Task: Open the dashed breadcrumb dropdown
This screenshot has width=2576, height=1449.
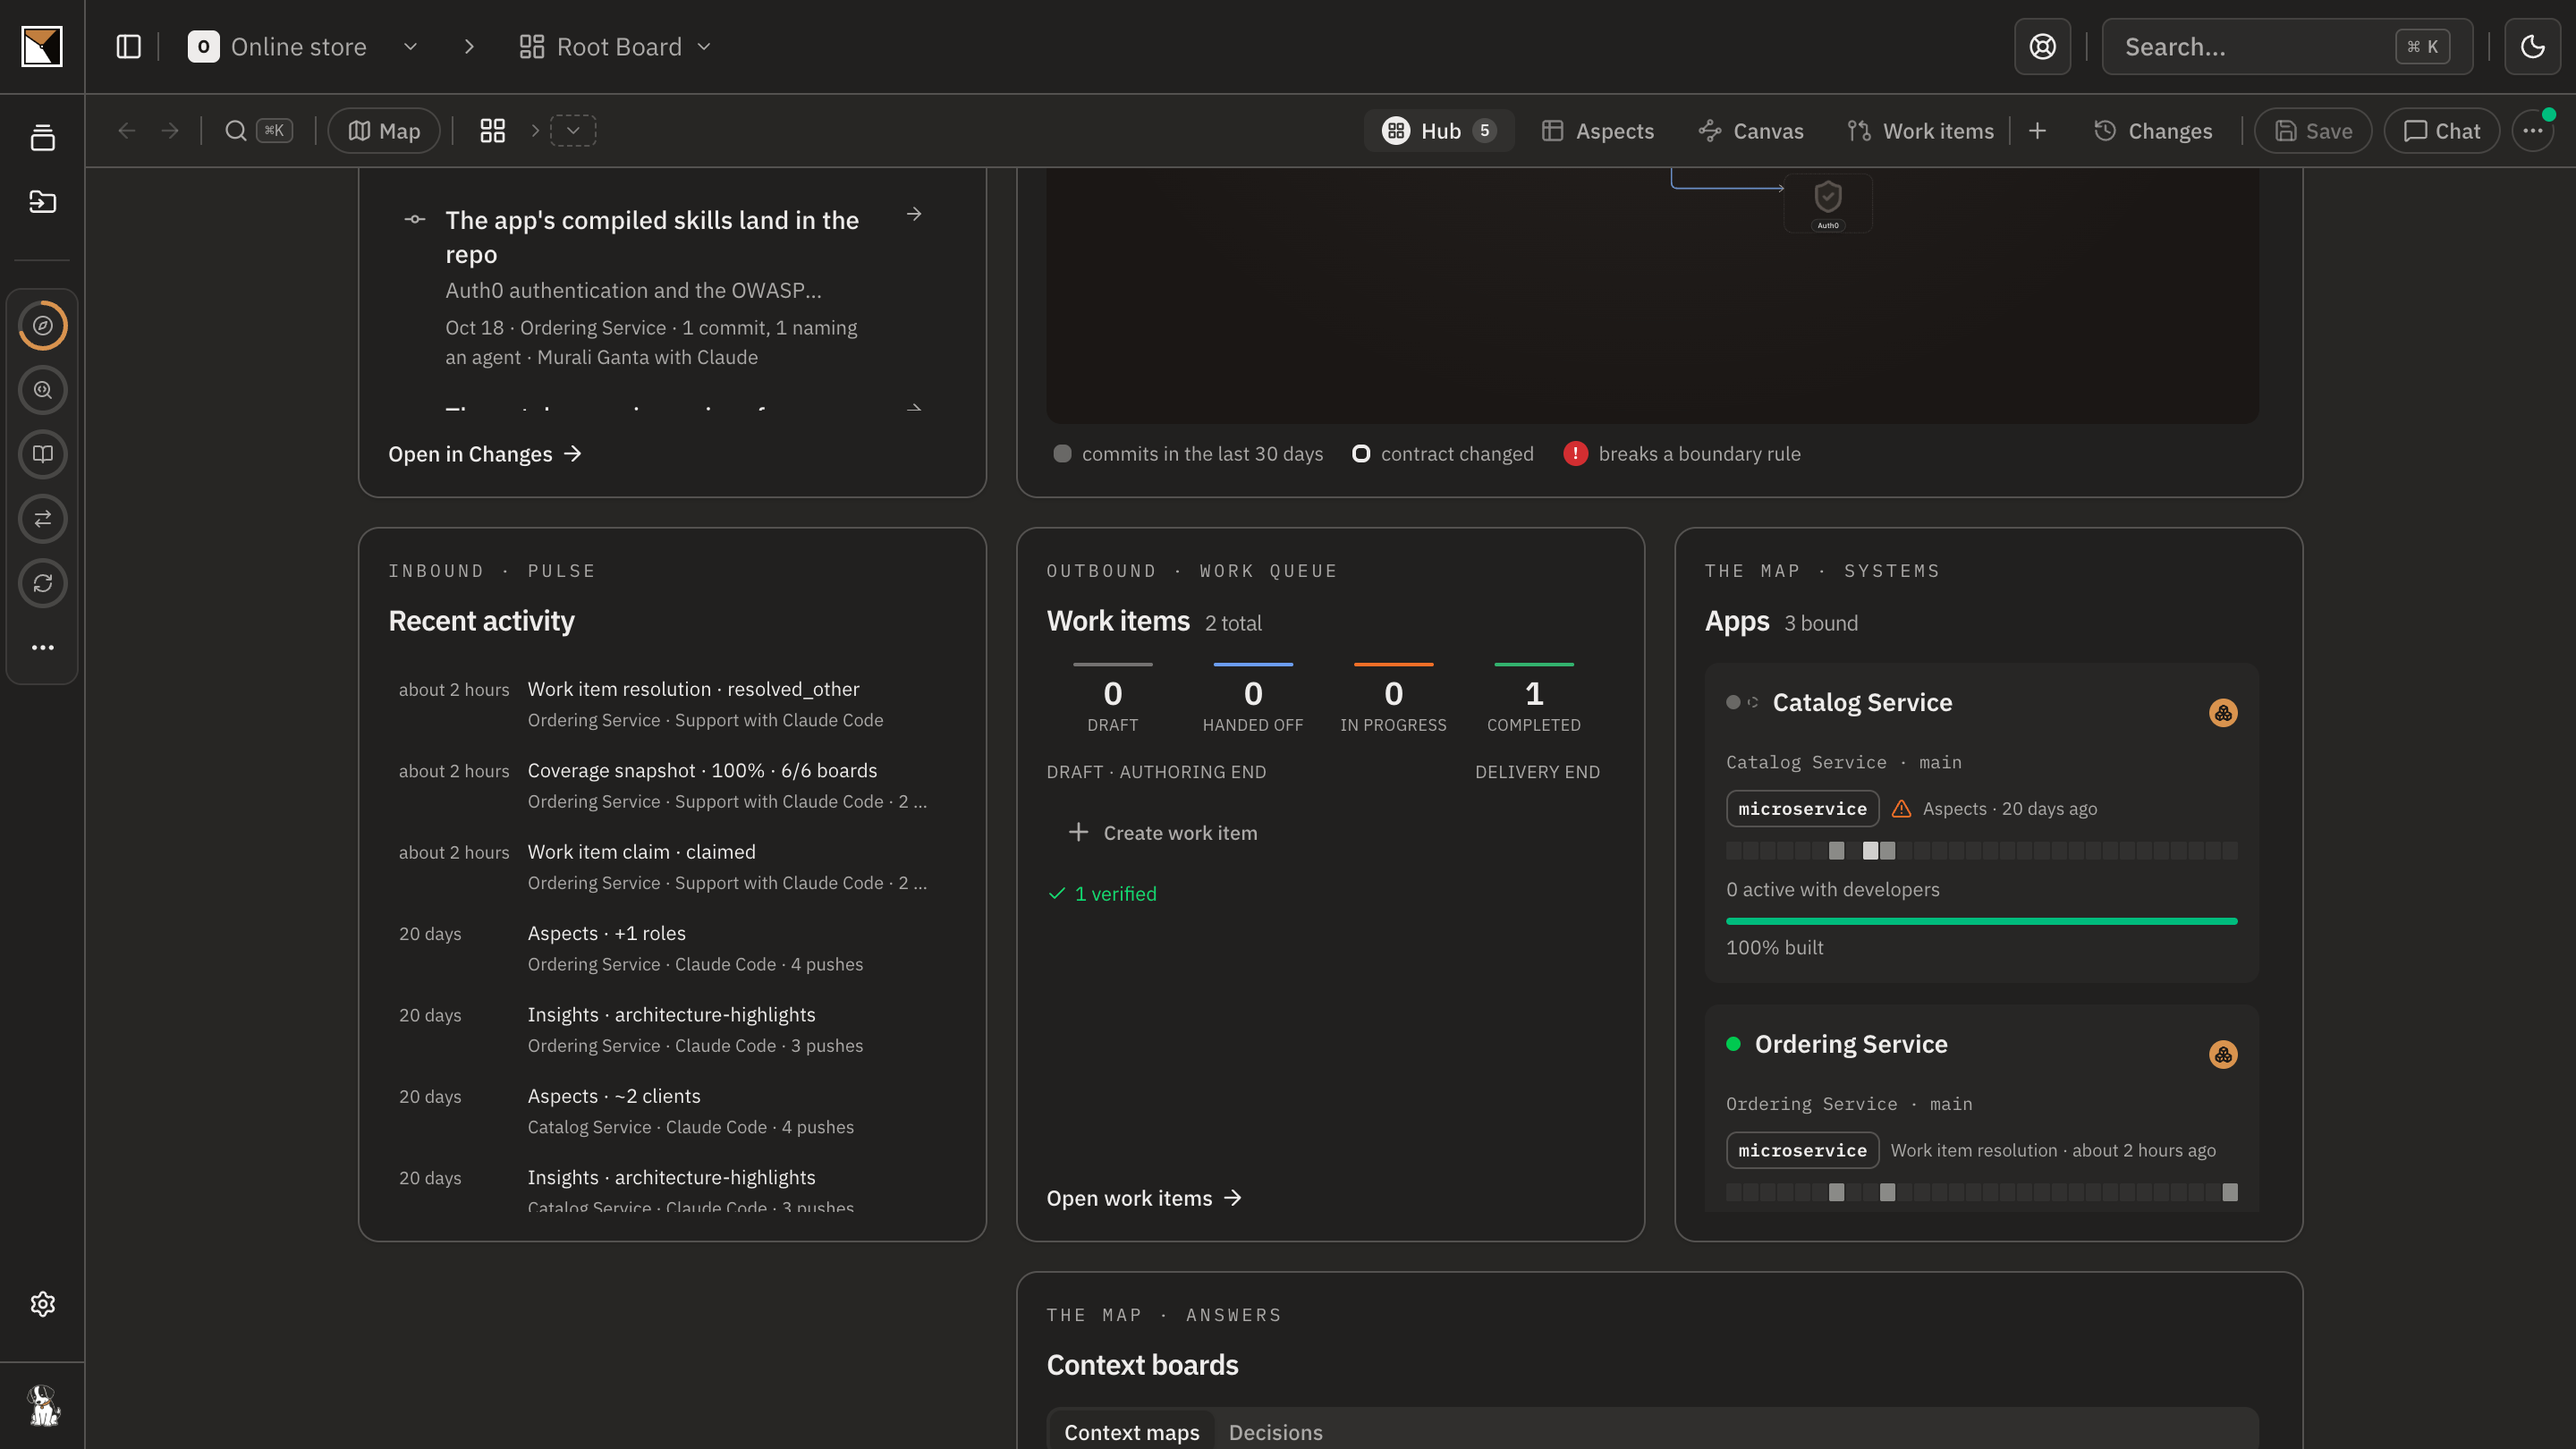Action: [x=573, y=131]
